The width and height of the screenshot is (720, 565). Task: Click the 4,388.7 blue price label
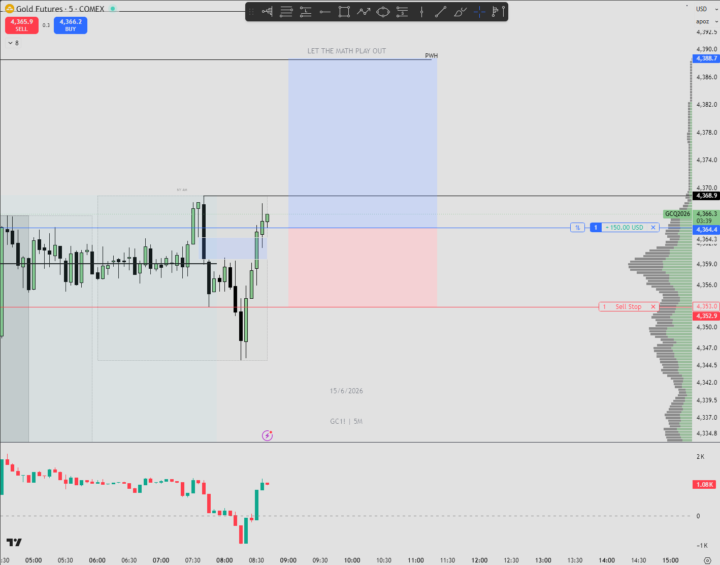(706, 58)
